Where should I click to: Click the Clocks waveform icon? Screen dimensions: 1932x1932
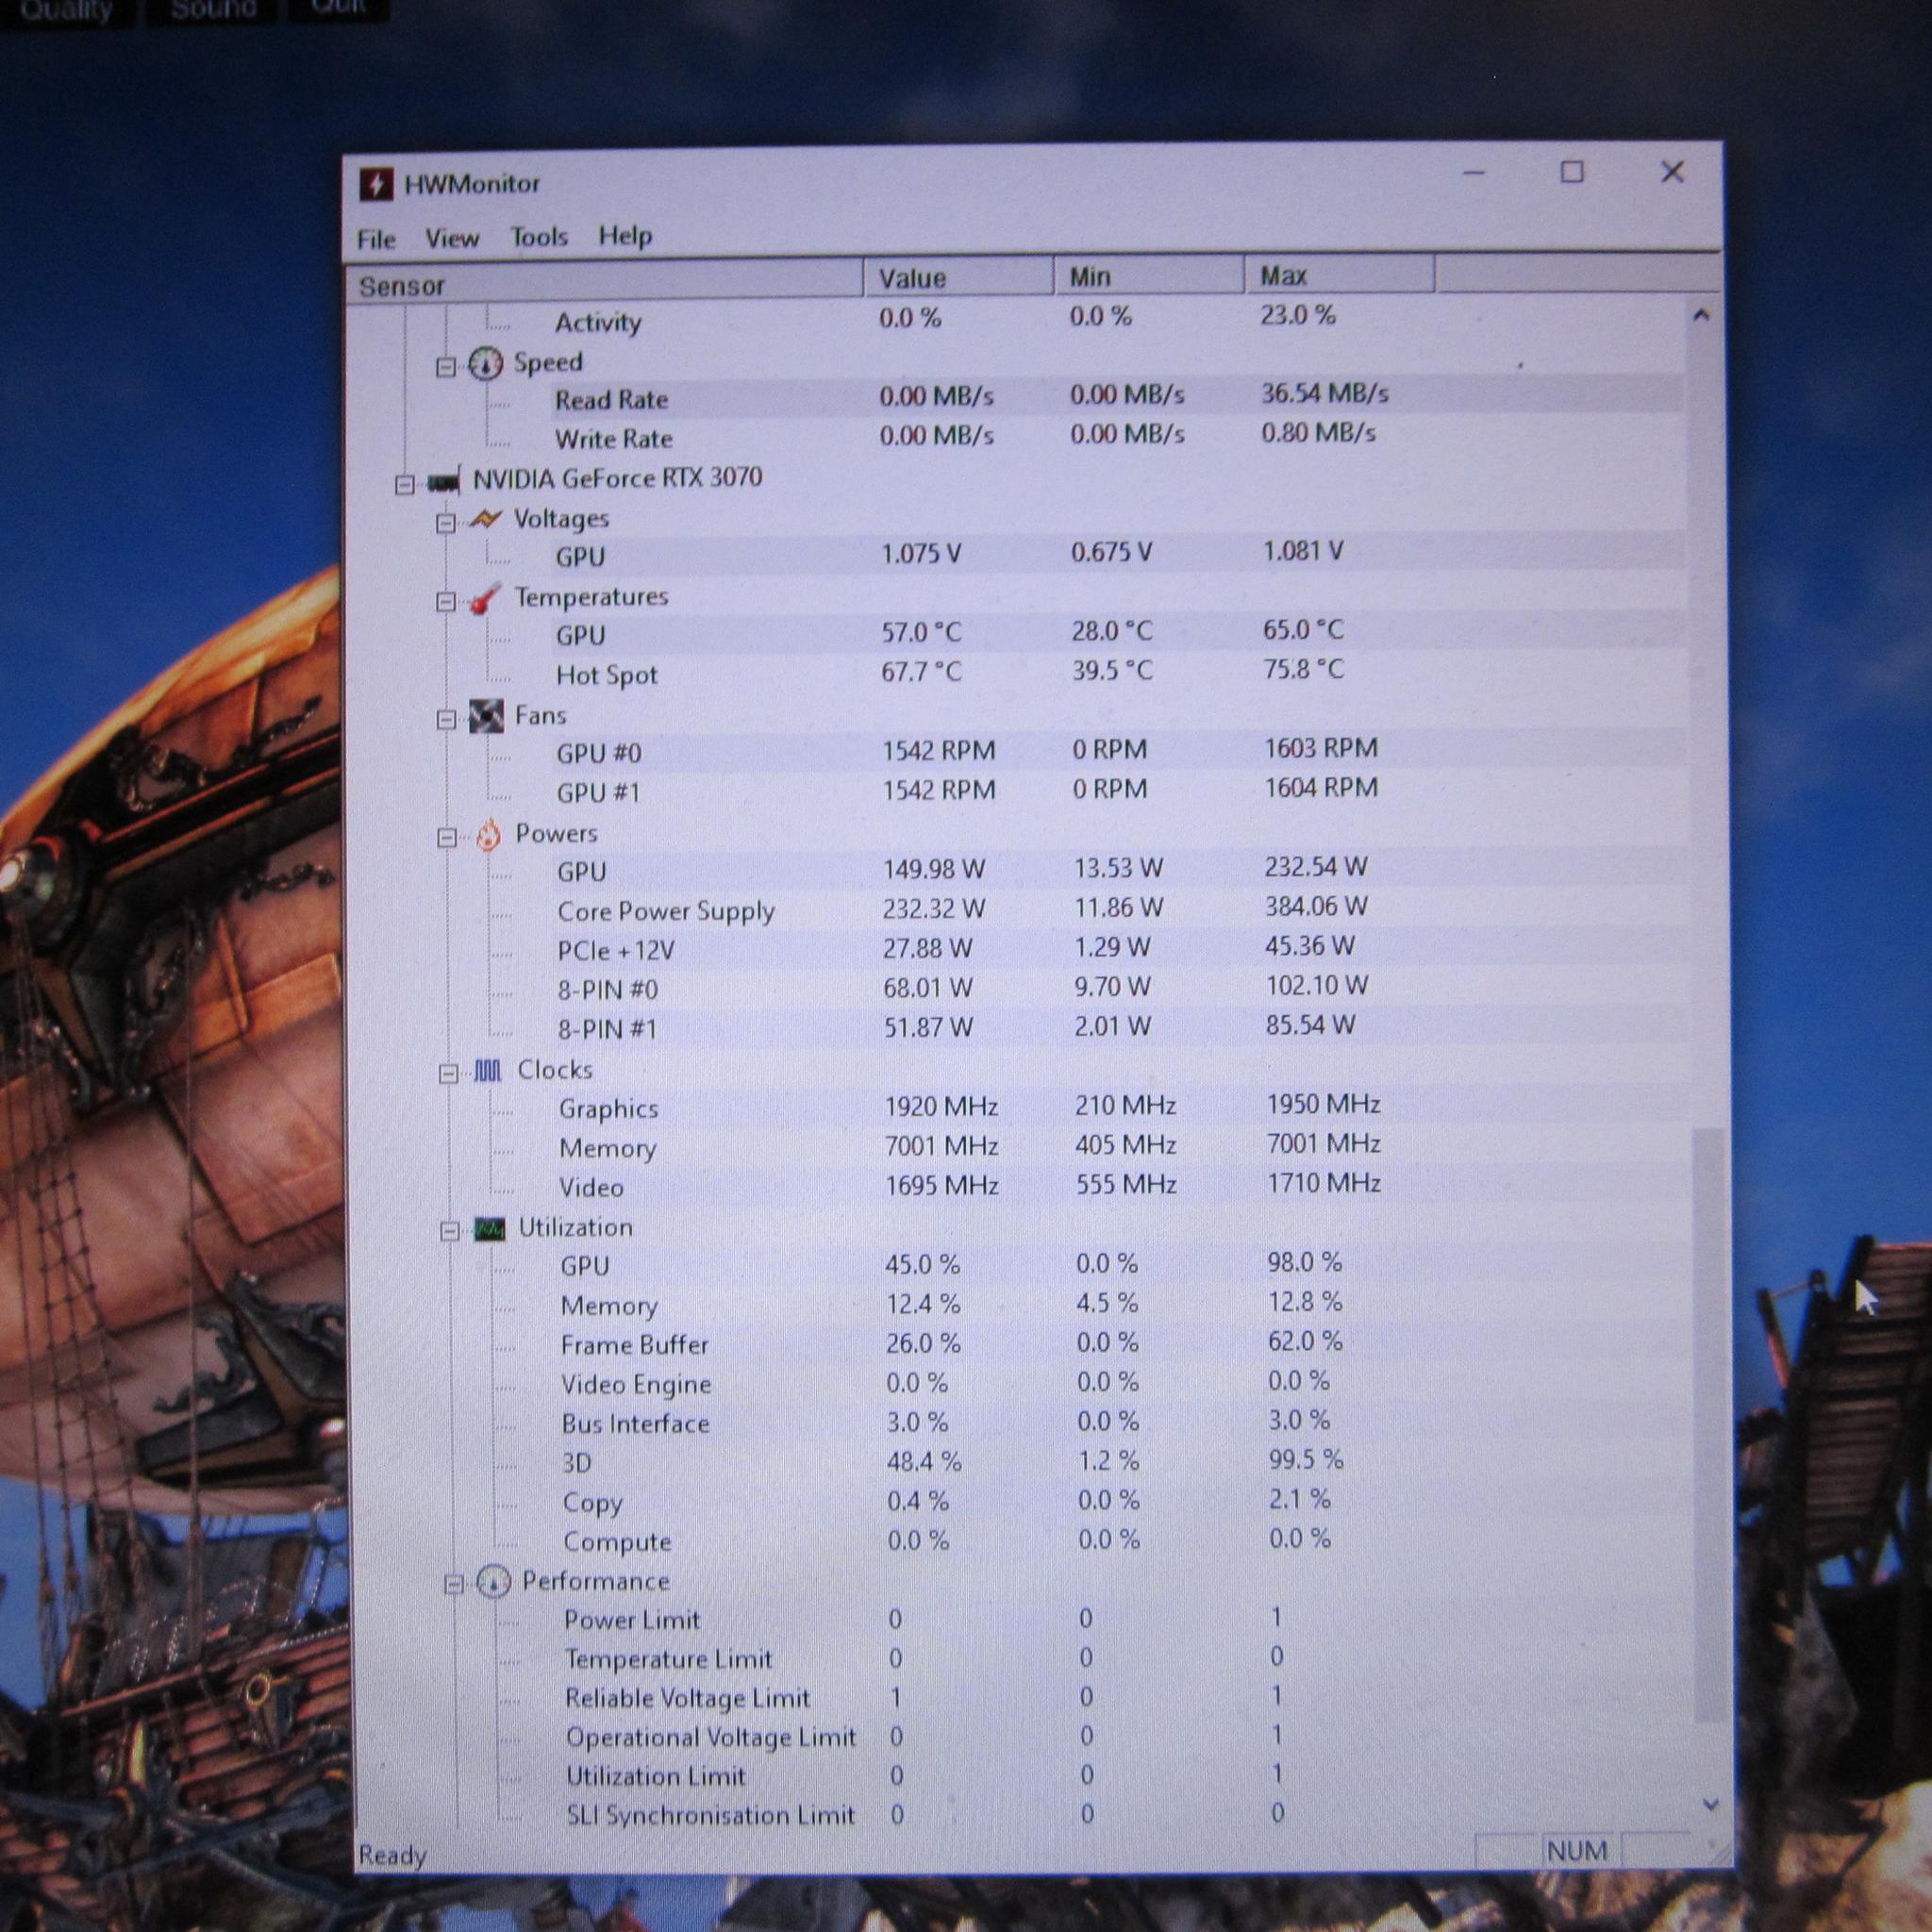tap(488, 1071)
